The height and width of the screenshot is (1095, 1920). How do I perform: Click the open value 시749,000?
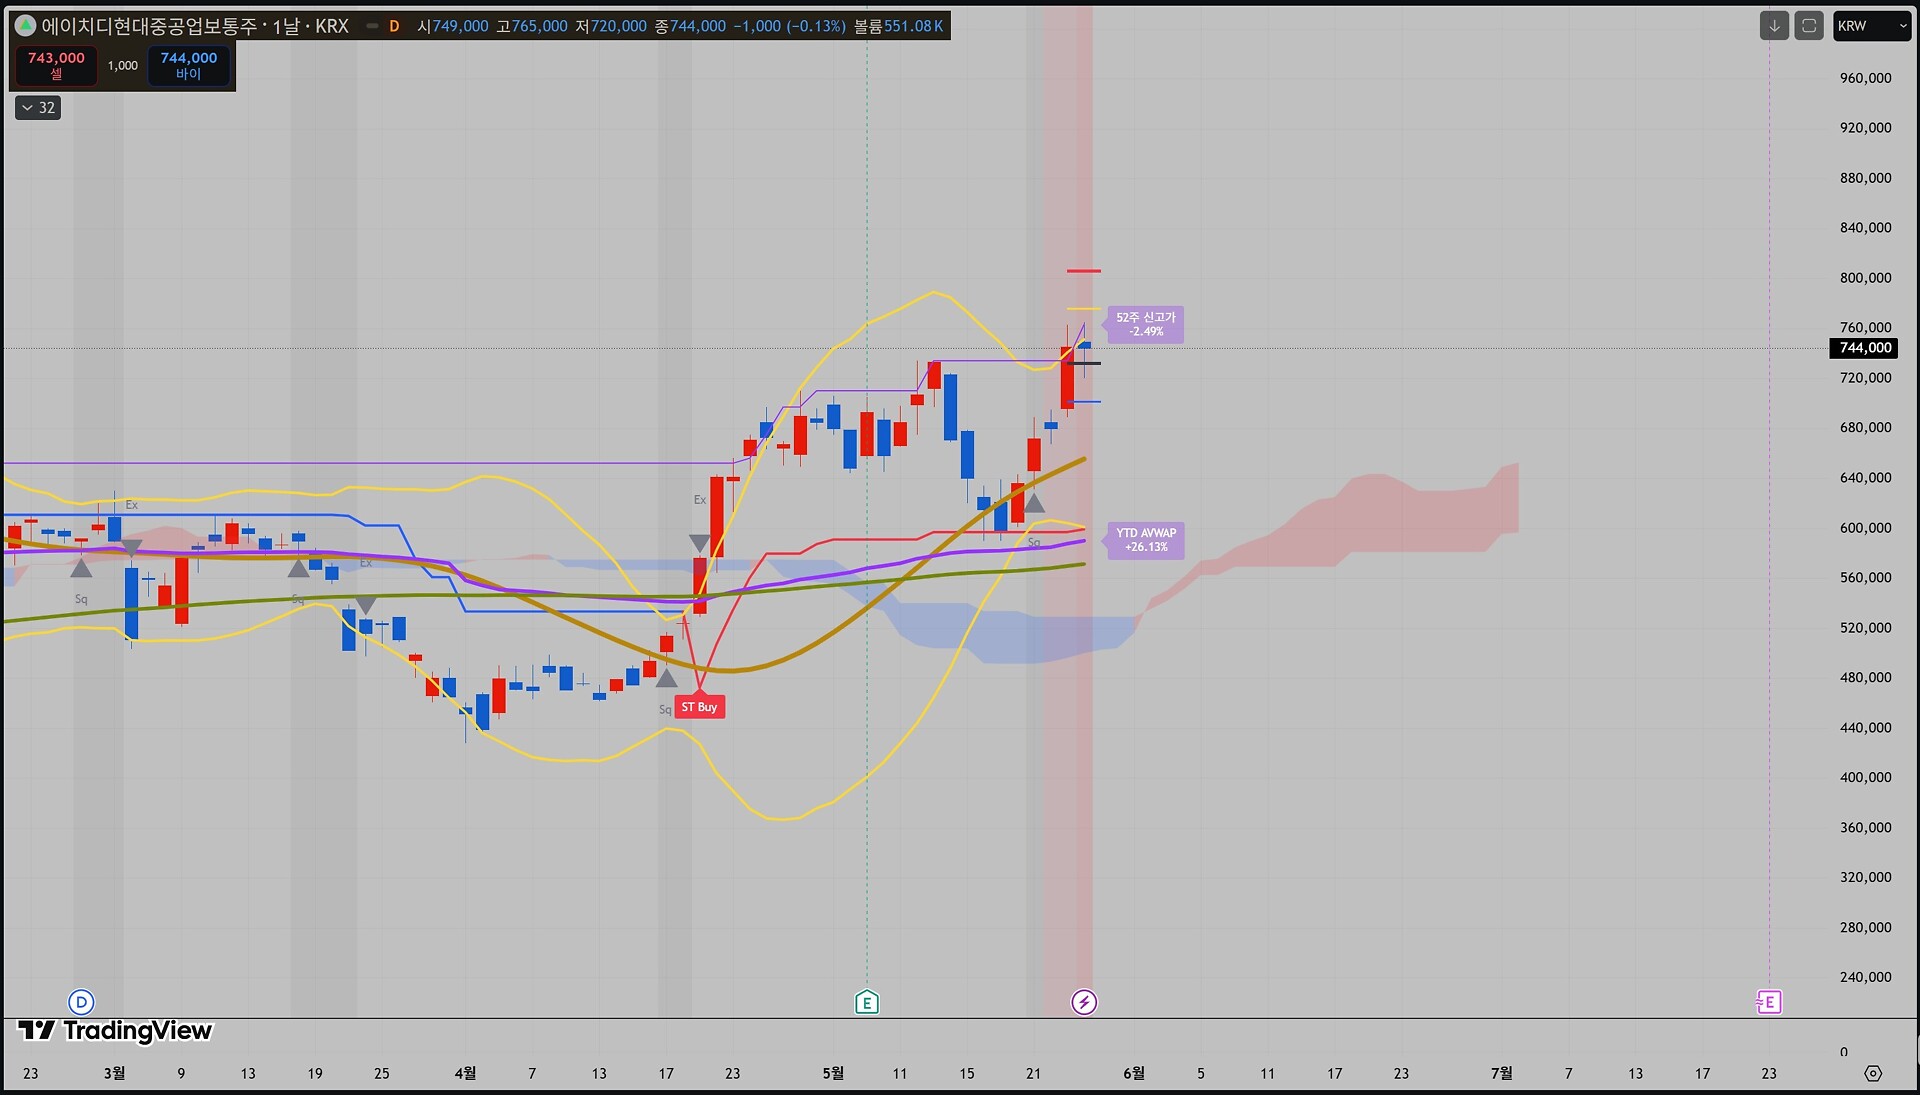[453, 26]
